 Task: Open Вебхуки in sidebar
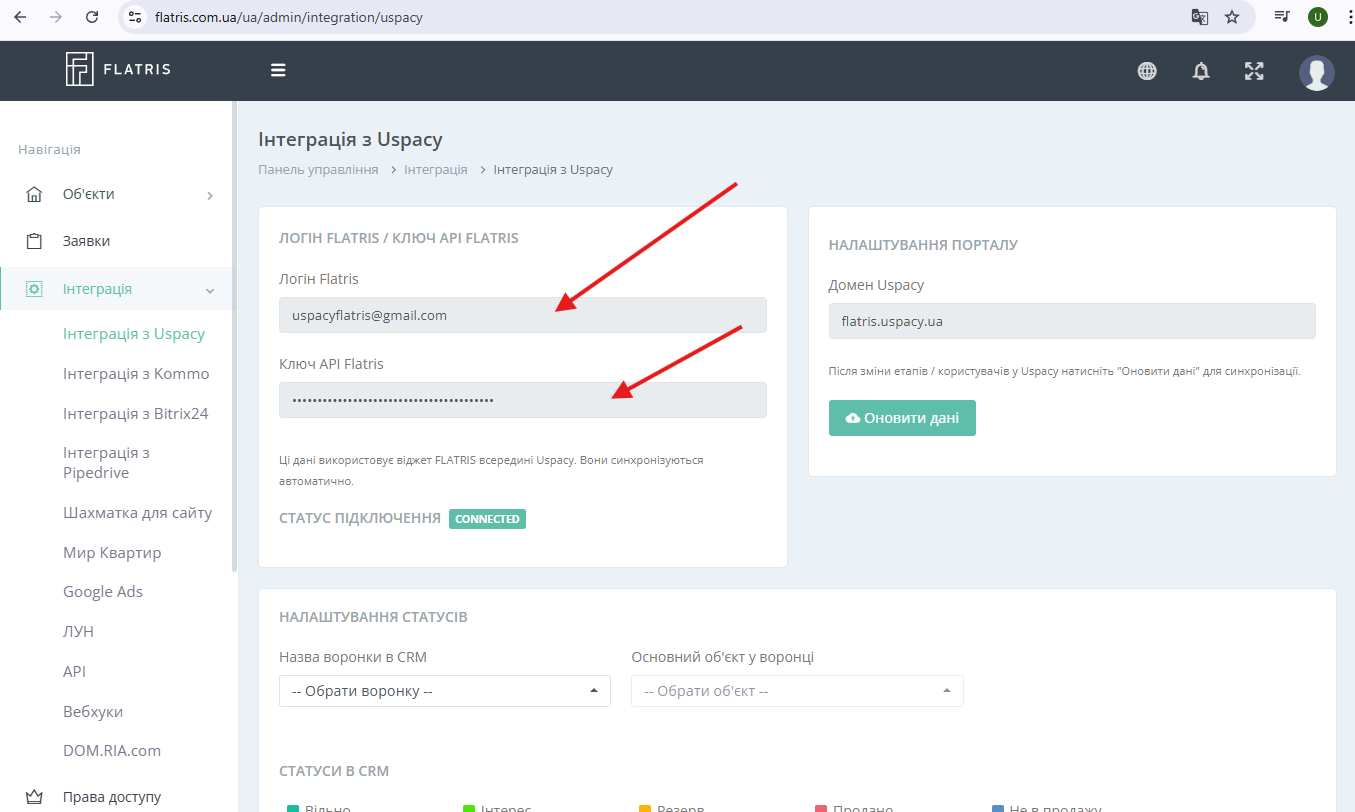click(x=93, y=711)
